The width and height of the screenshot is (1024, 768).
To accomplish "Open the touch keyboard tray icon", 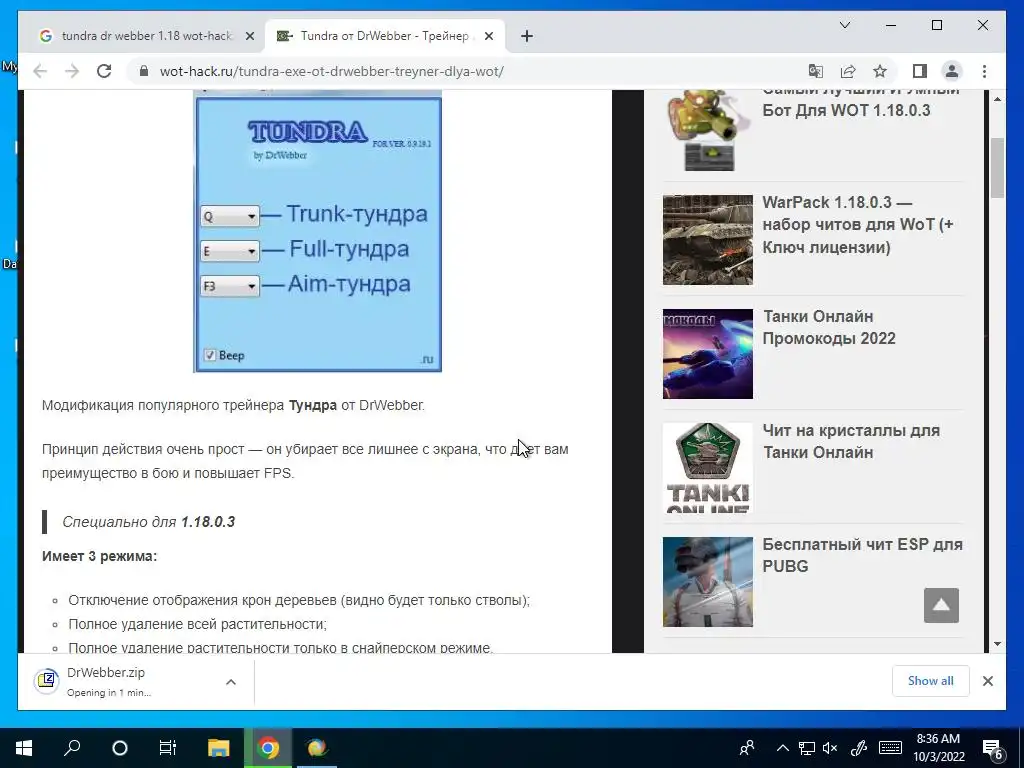I will coord(890,748).
